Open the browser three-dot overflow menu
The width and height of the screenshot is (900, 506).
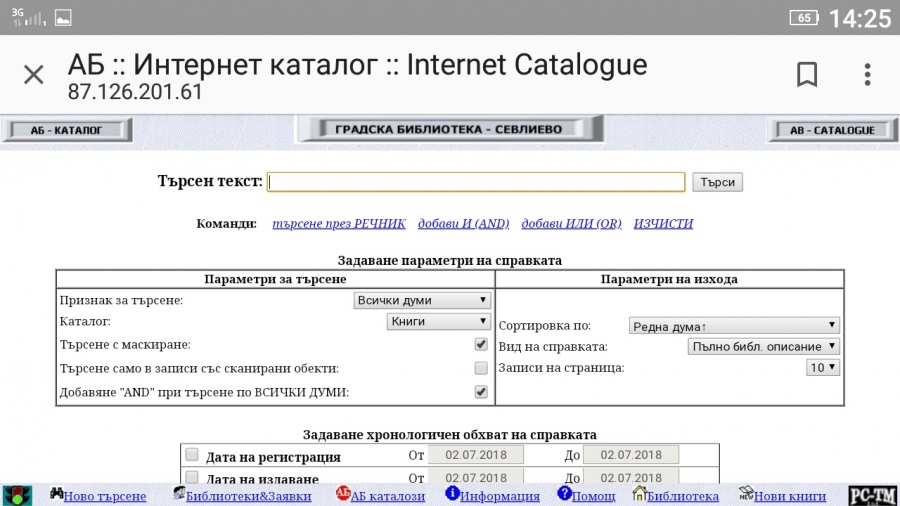pos(867,74)
